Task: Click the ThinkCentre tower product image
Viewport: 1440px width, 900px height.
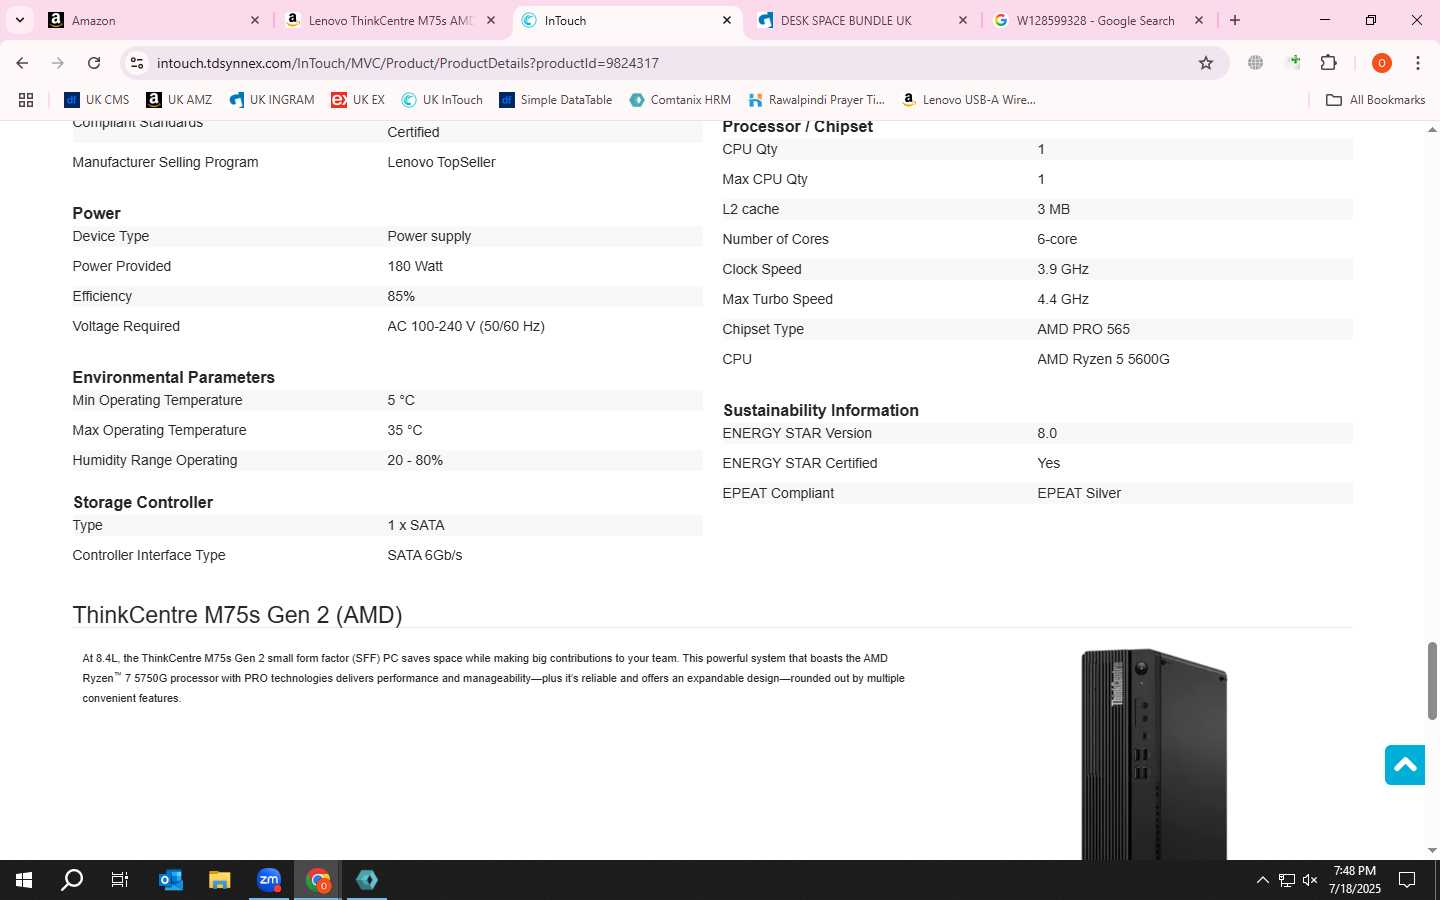Action: 1154,754
